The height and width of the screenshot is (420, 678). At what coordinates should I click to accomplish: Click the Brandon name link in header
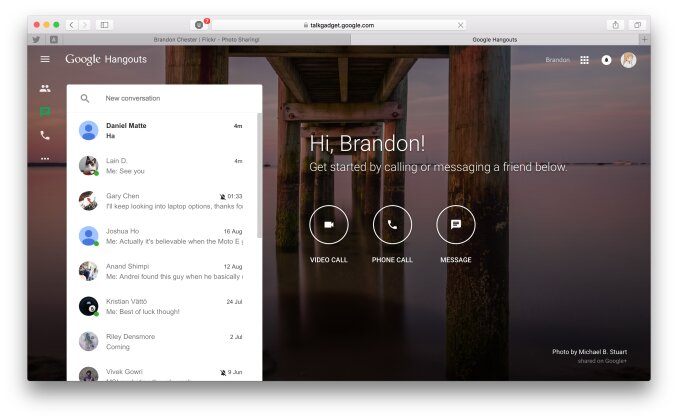click(557, 60)
